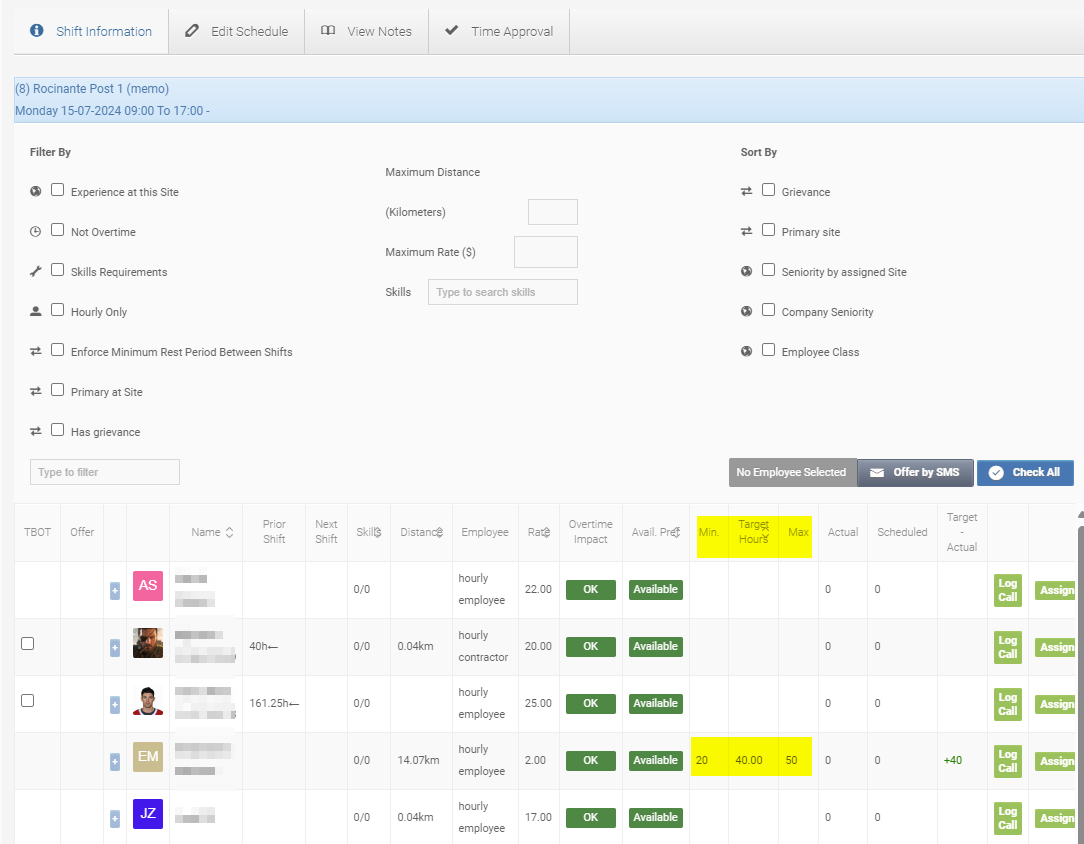
Task: Enable the Not Overtime filter checkbox
Action: (57, 229)
